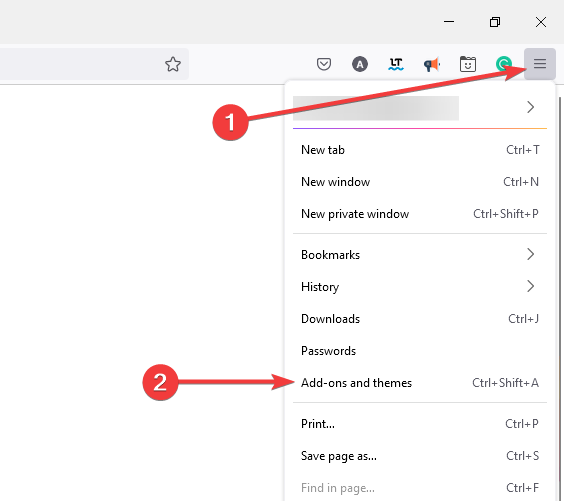The width and height of the screenshot is (564, 501).
Task: Expand the account submenu chevron
Action: click(x=531, y=107)
